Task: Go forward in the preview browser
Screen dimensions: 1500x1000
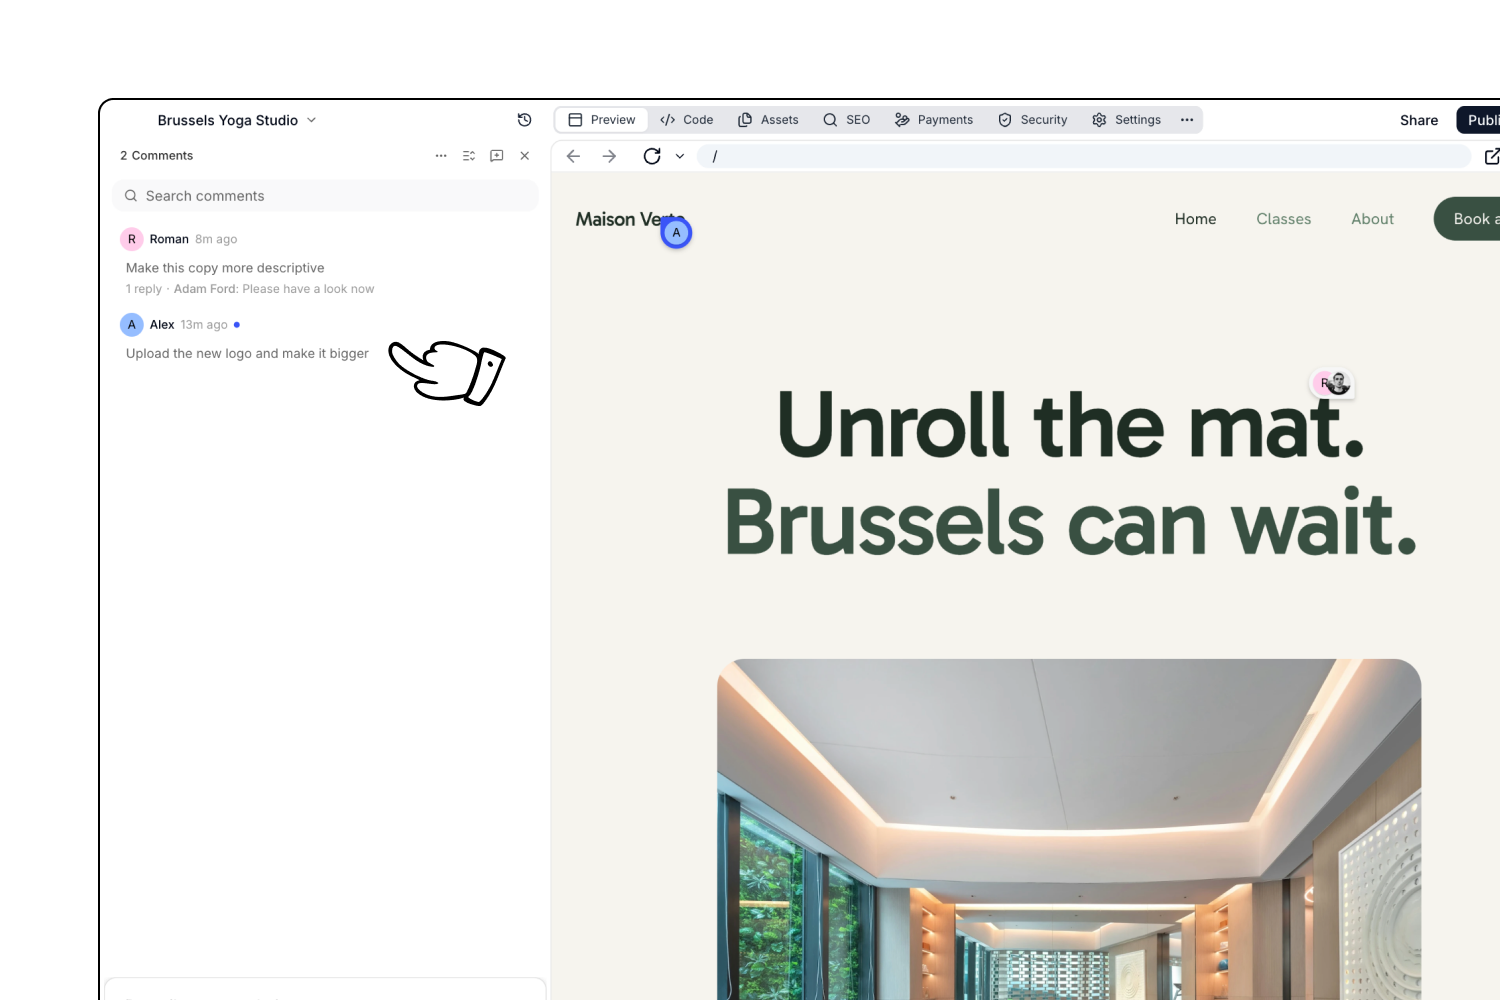Action: click(x=609, y=156)
